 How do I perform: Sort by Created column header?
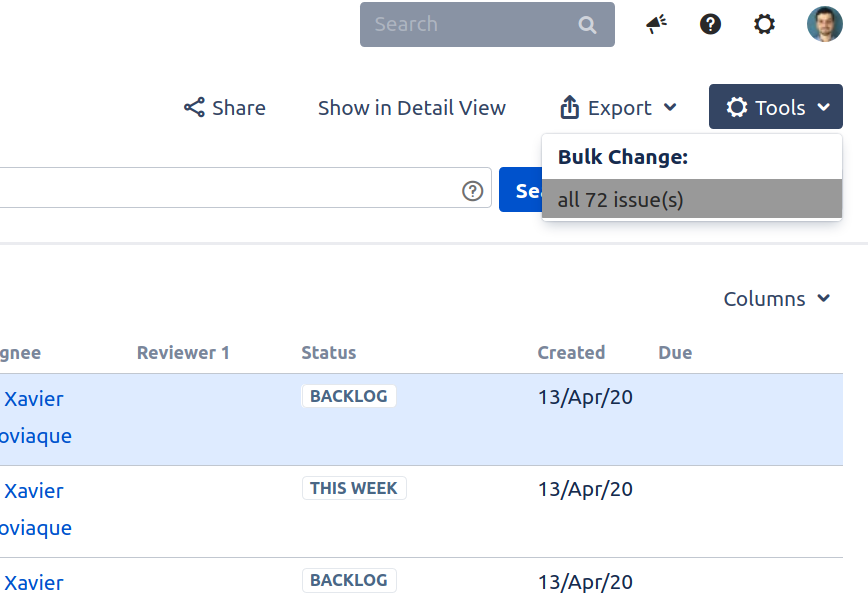pyautogui.click(x=571, y=353)
